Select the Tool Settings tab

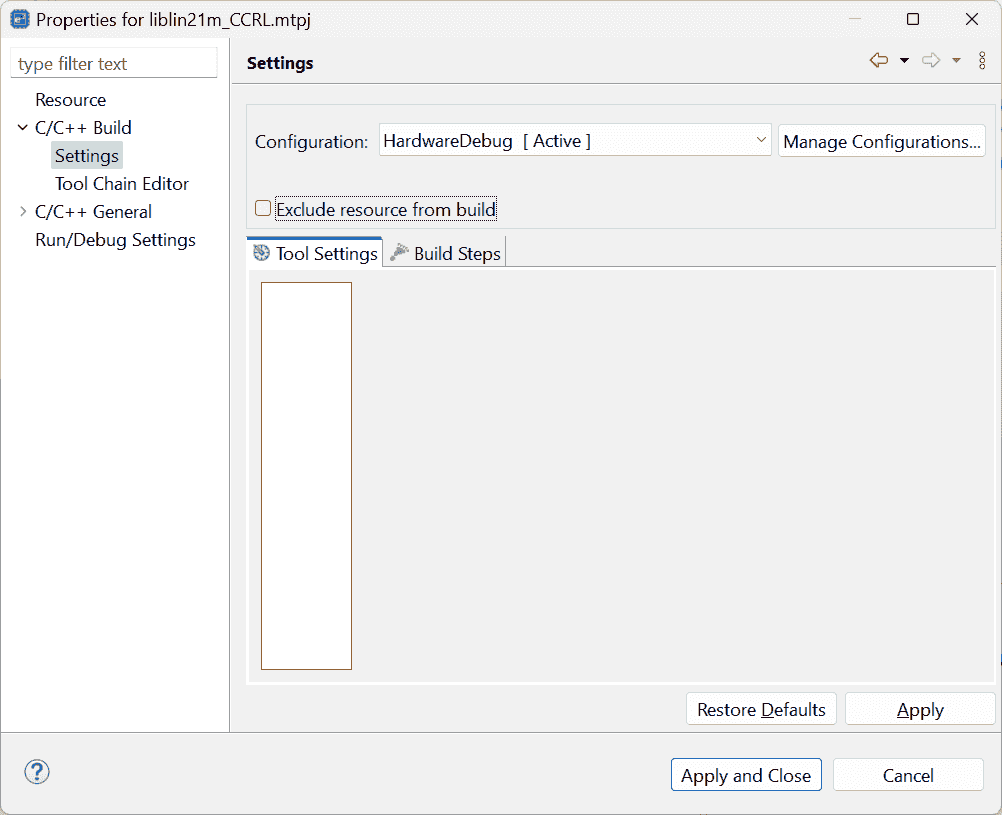315,253
